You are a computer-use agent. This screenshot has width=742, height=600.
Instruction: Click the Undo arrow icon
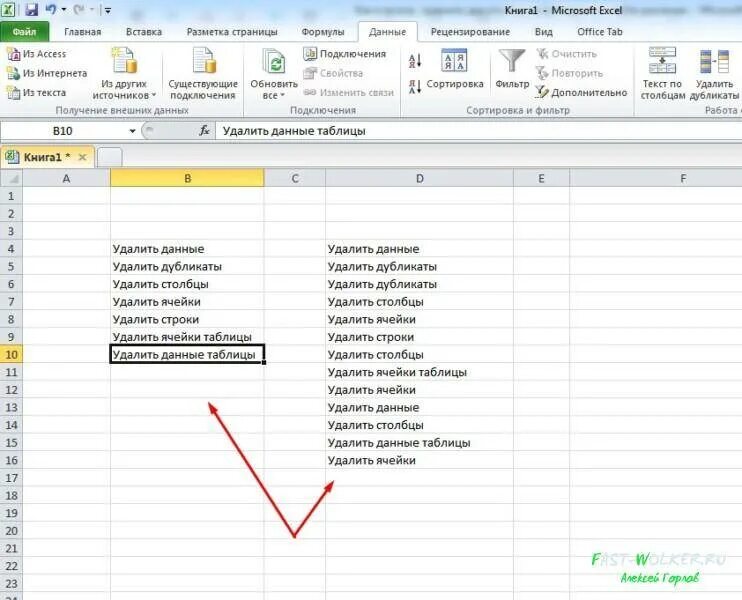(51, 9)
